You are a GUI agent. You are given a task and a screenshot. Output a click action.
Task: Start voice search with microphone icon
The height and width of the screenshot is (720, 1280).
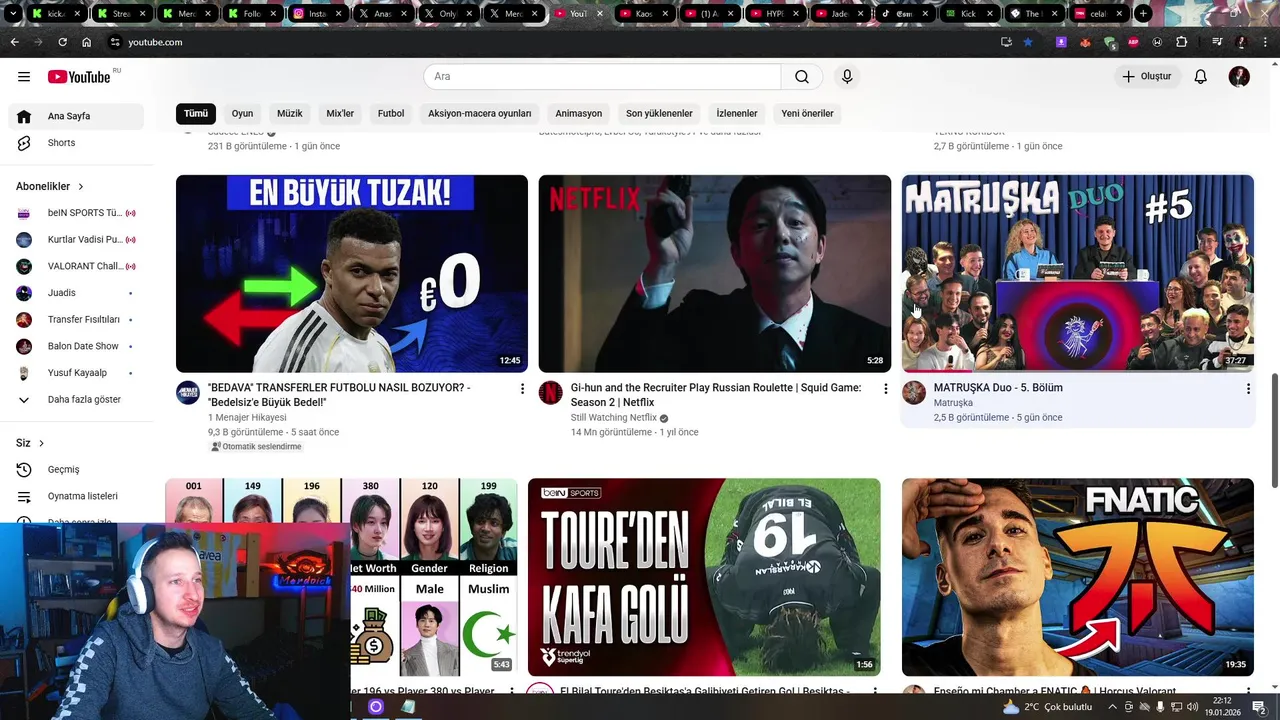pyautogui.click(x=847, y=77)
